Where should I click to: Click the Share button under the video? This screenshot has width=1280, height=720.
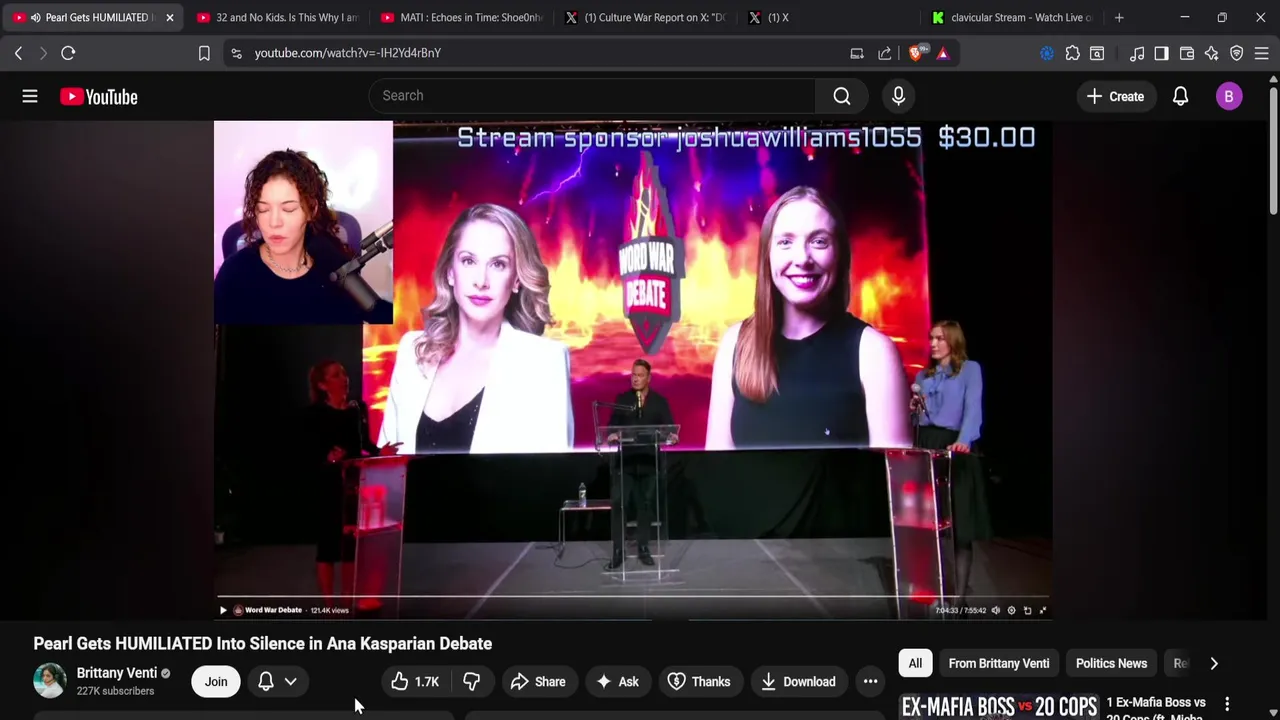tap(538, 681)
